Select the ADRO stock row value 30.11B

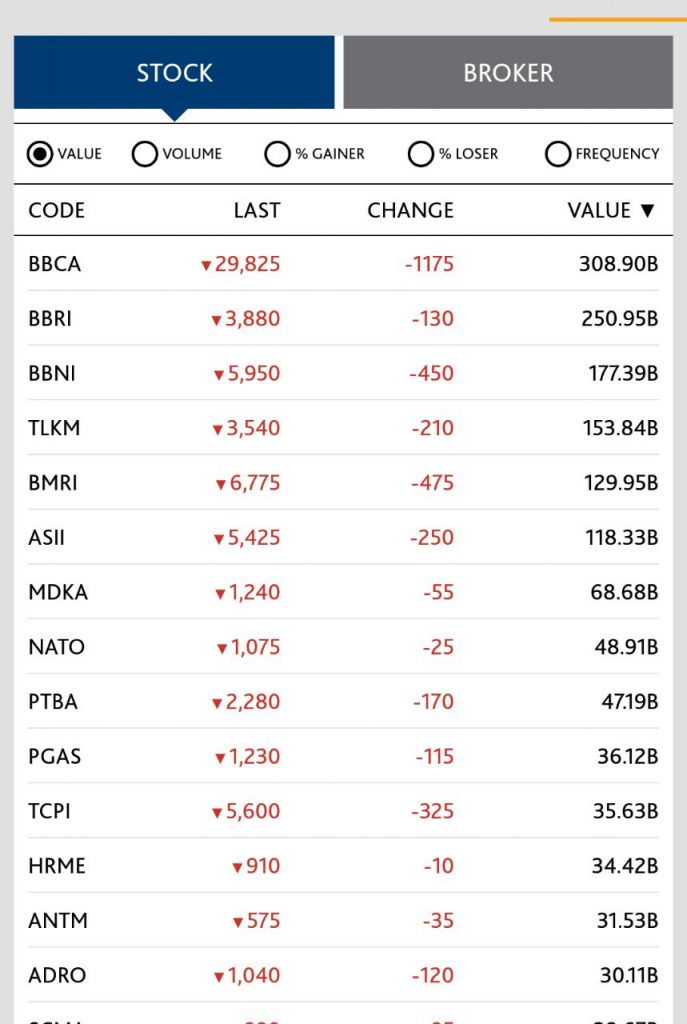point(624,976)
